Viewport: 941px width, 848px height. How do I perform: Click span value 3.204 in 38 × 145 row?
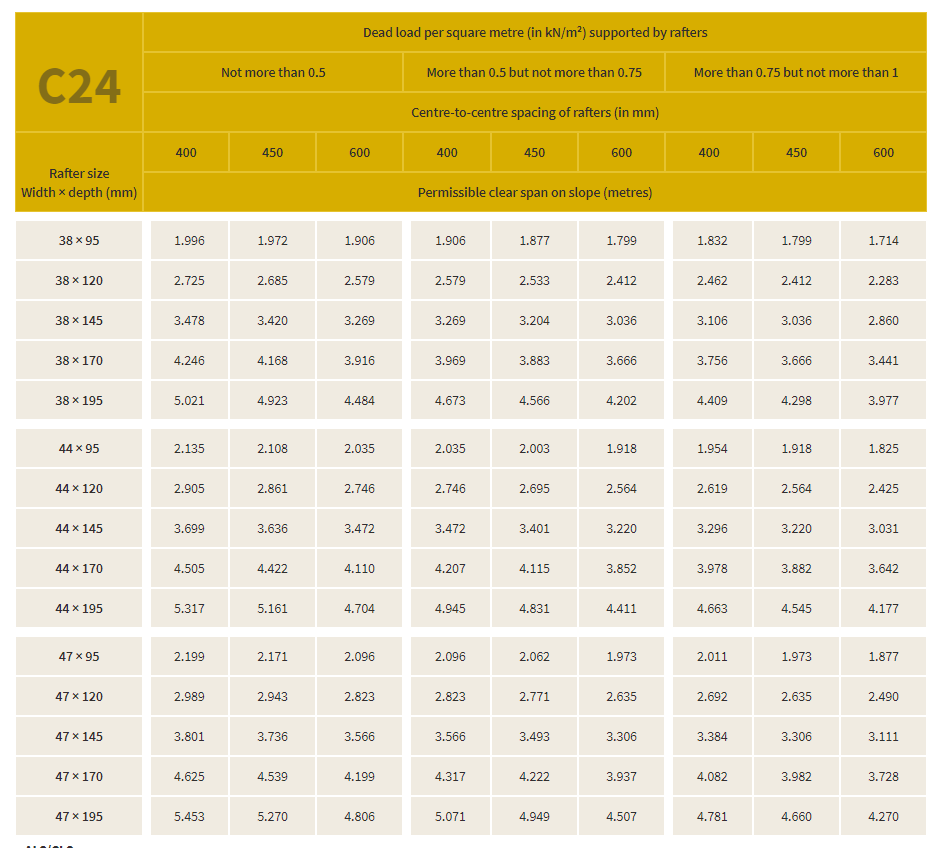pos(534,320)
